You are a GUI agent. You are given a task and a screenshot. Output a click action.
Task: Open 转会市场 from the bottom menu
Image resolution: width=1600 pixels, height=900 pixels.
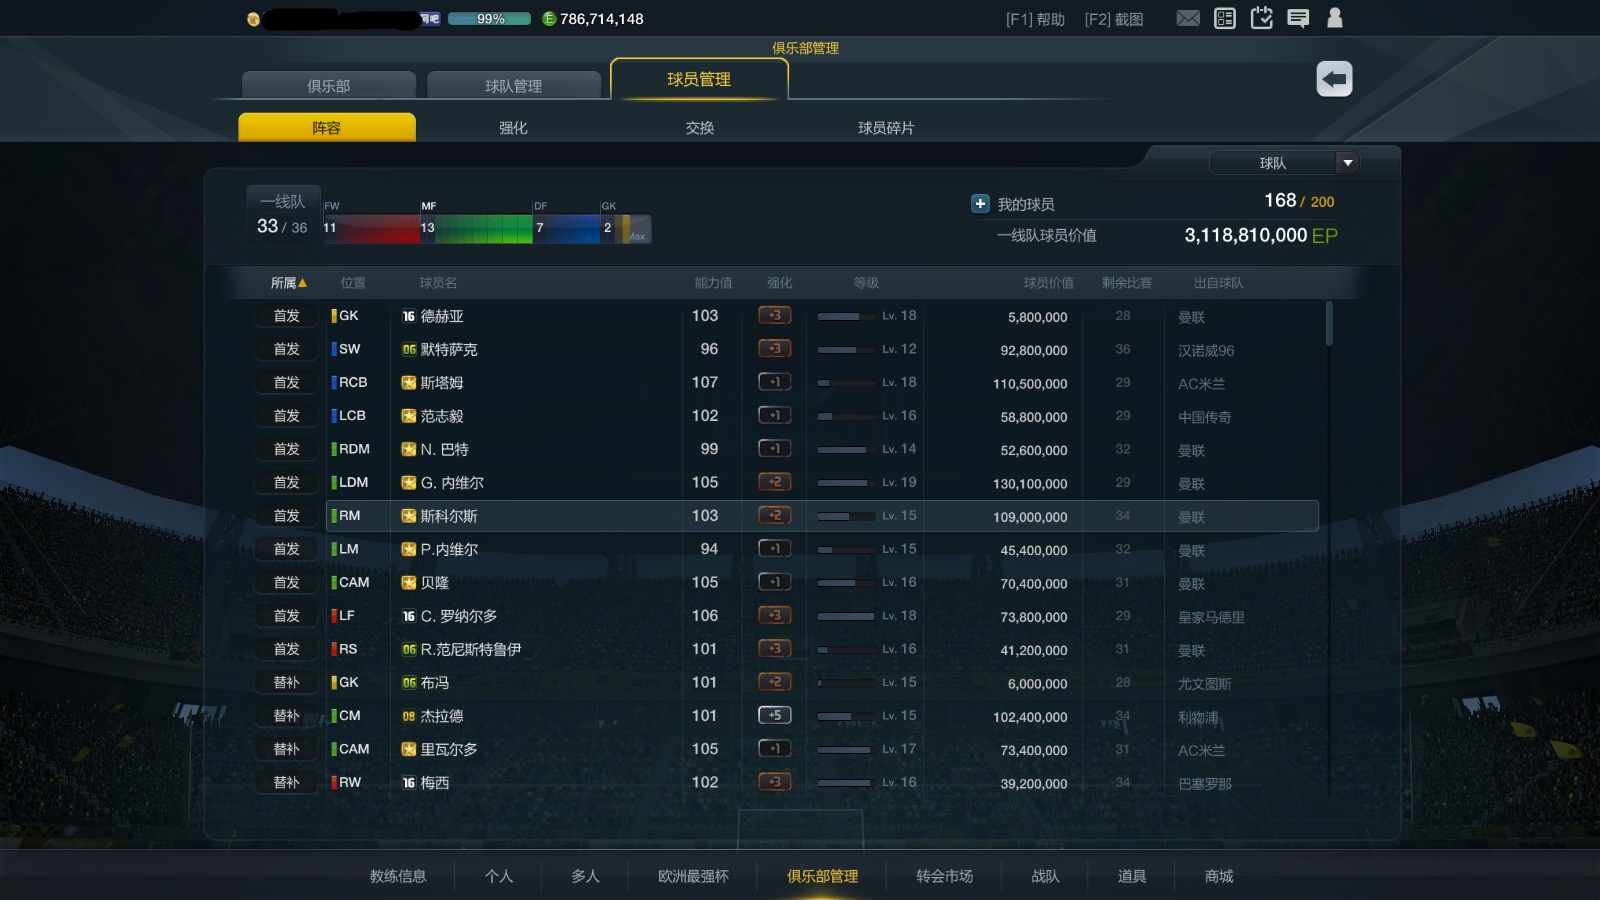(x=944, y=875)
